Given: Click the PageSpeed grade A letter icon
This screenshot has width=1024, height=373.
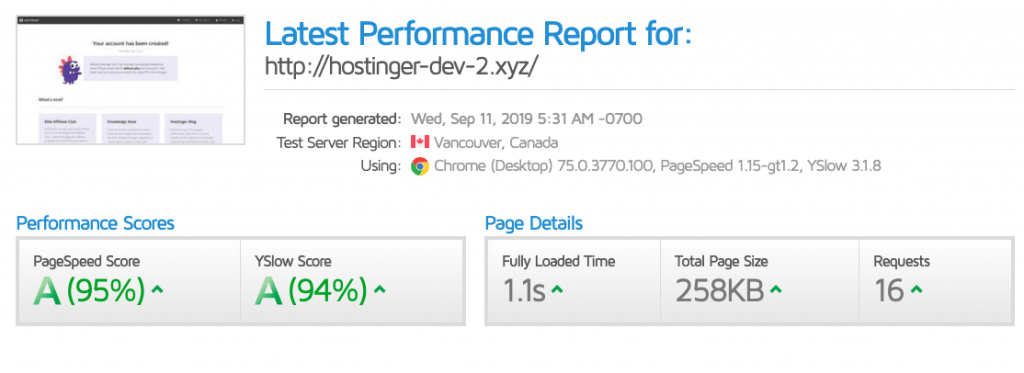Looking at the screenshot, I should pos(47,291).
